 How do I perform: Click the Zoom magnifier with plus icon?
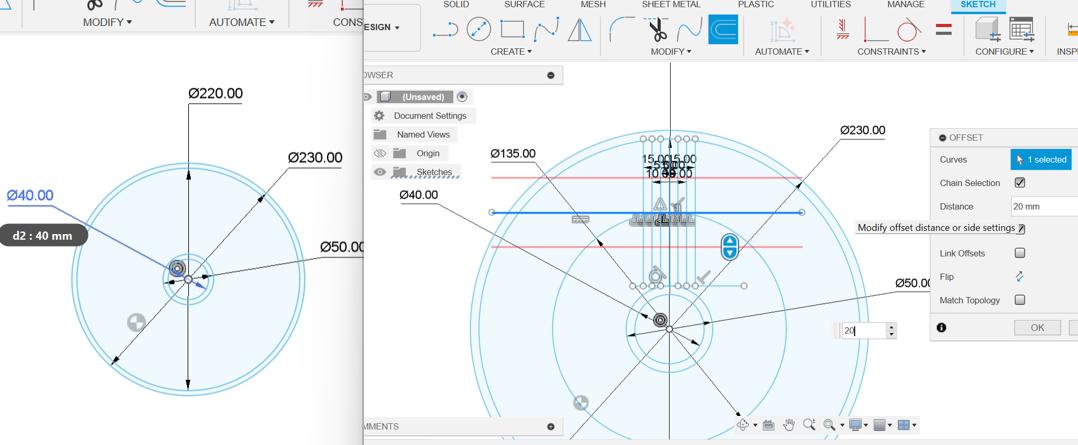pyautogui.click(x=809, y=426)
